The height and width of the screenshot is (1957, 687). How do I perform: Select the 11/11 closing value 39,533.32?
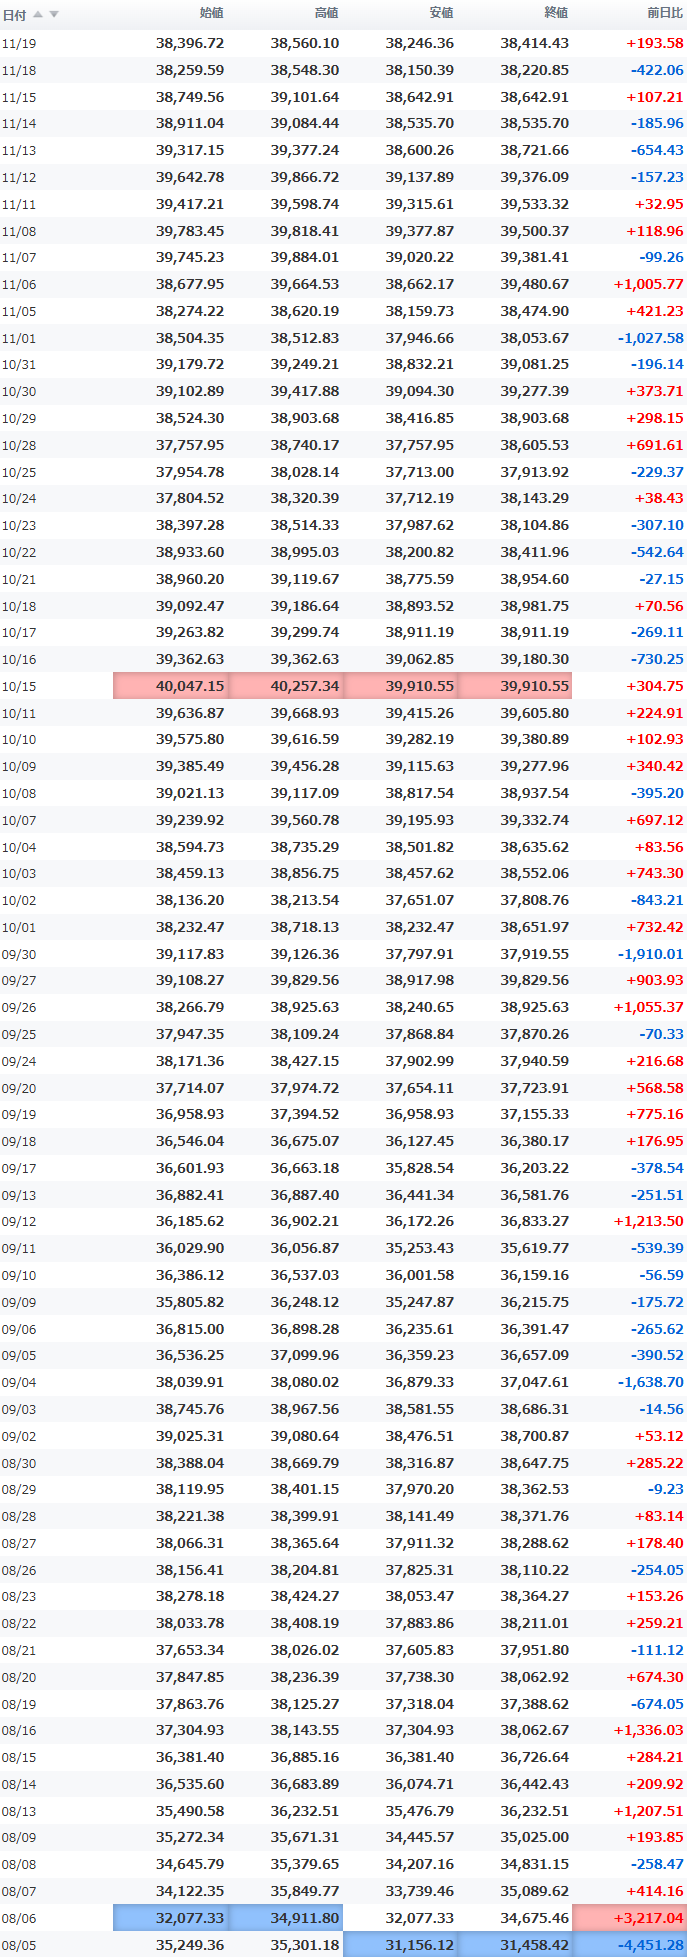coord(535,204)
